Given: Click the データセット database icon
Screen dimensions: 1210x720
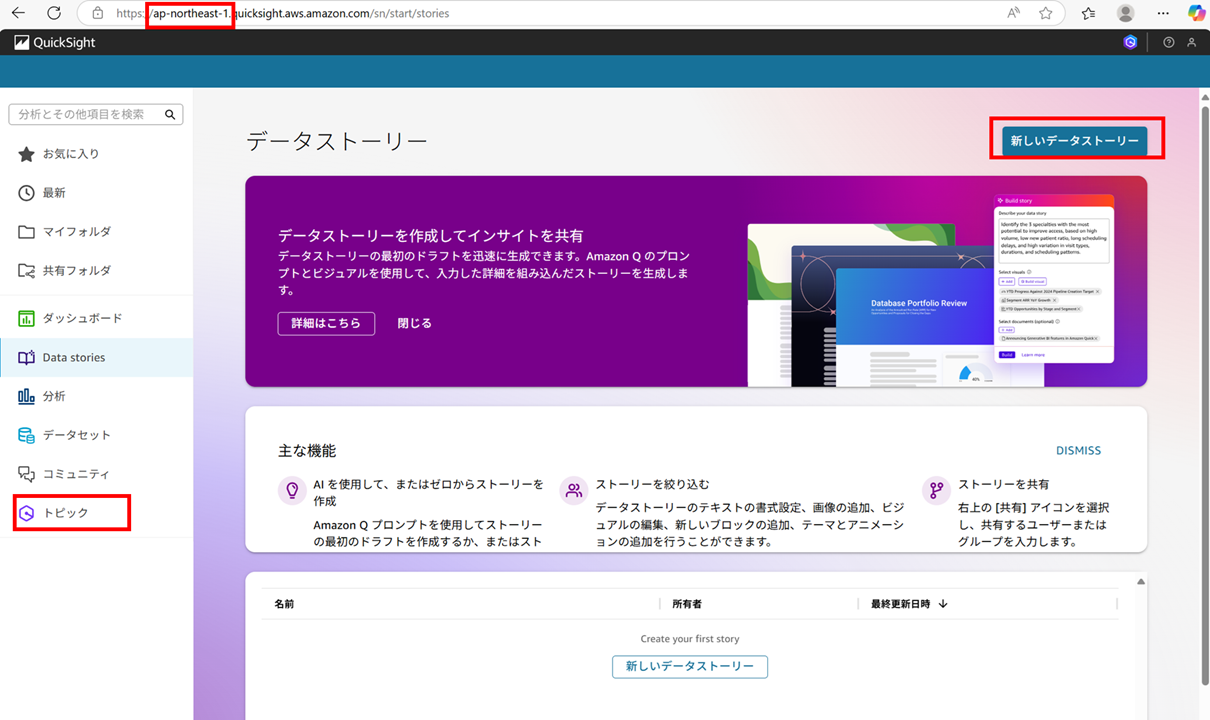Looking at the screenshot, I should tap(26, 435).
